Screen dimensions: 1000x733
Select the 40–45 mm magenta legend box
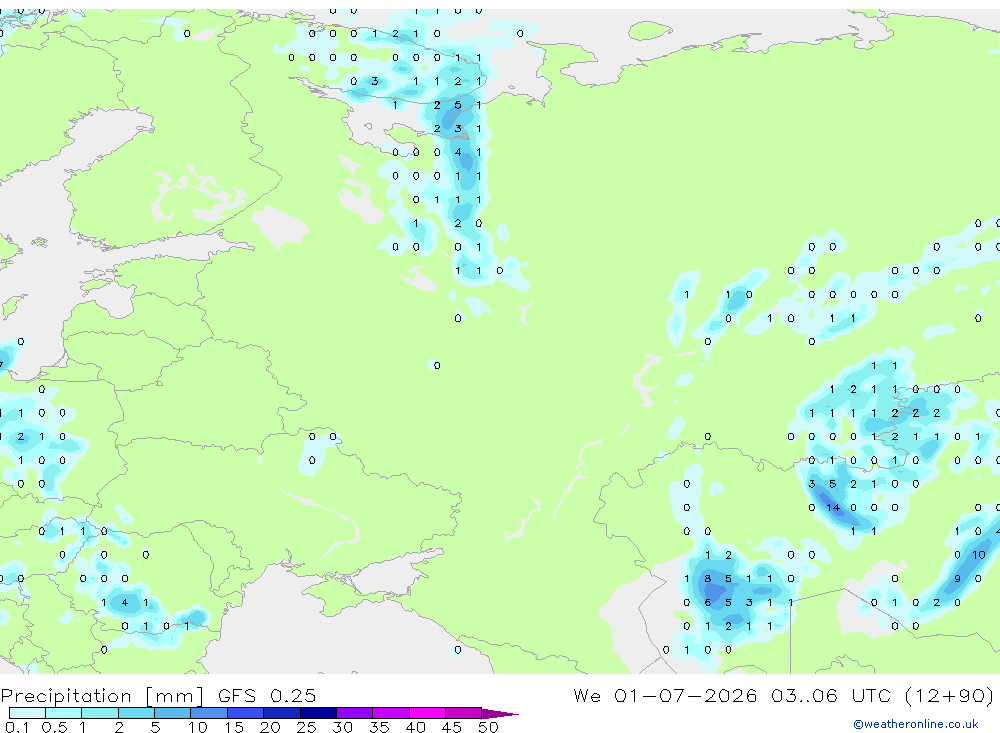tap(427, 713)
